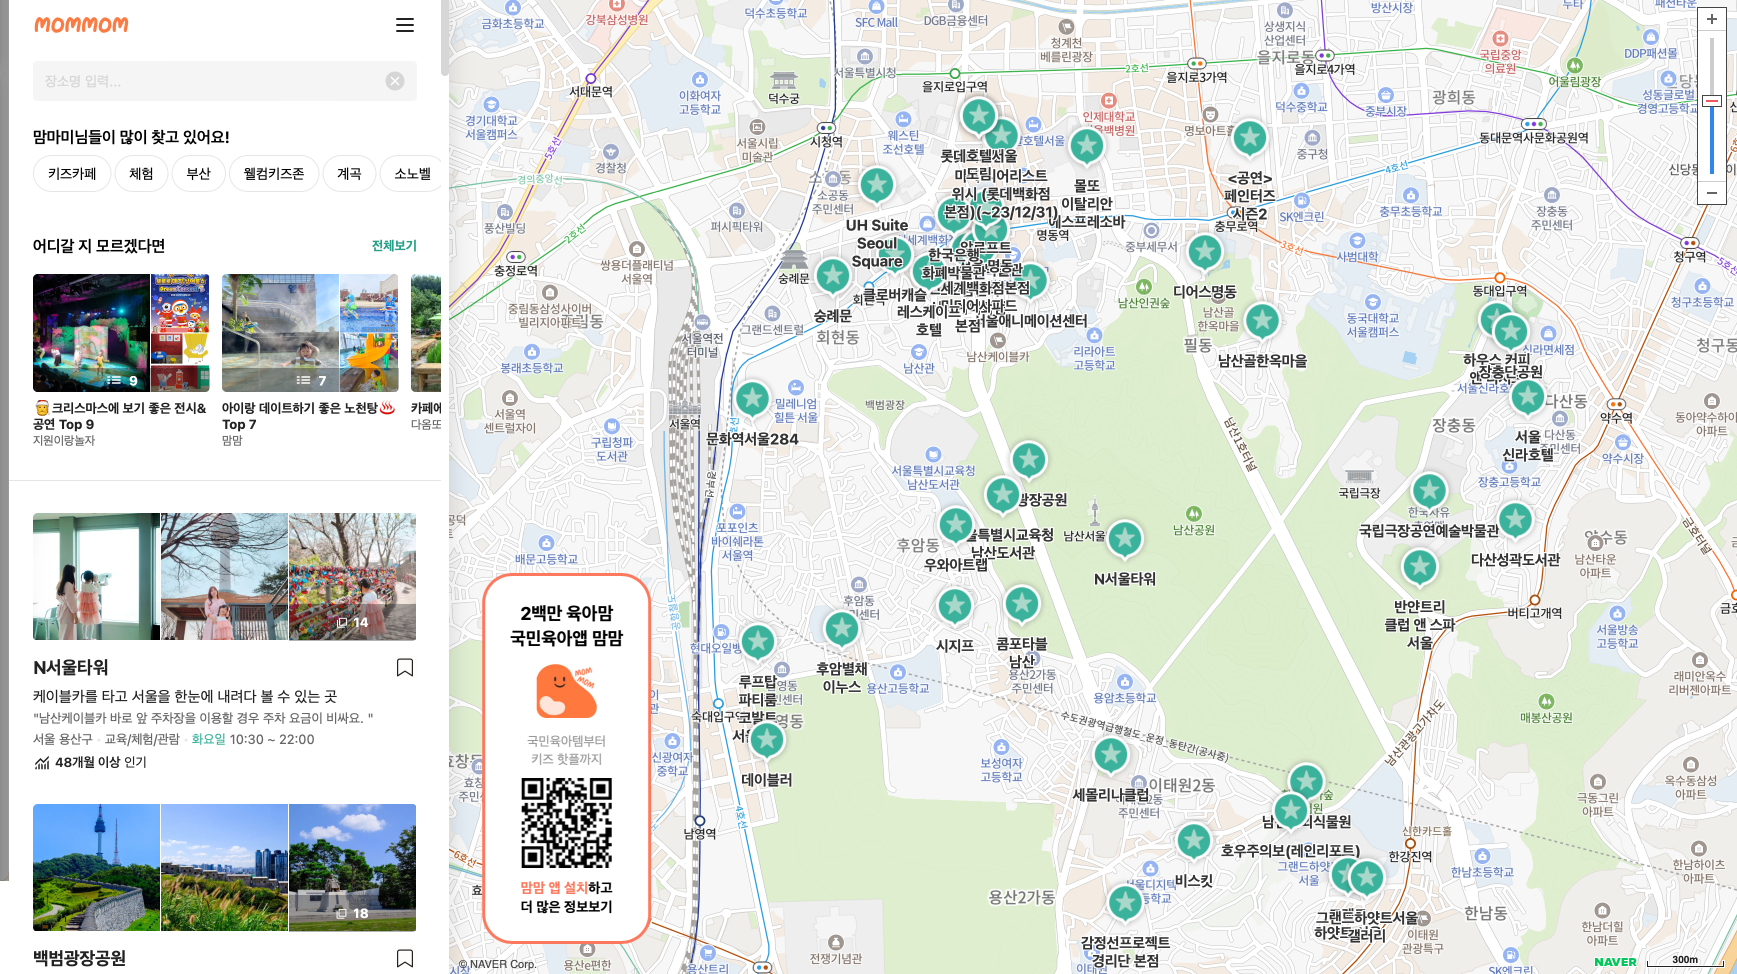
Task: Open the 노천탕 Top 7 collection thumbnail
Action: tap(310, 333)
